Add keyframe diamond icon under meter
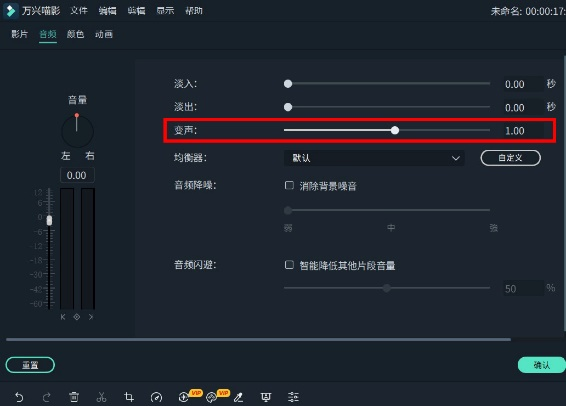The width and height of the screenshot is (566, 406). pyautogui.click(x=77, y=317)
